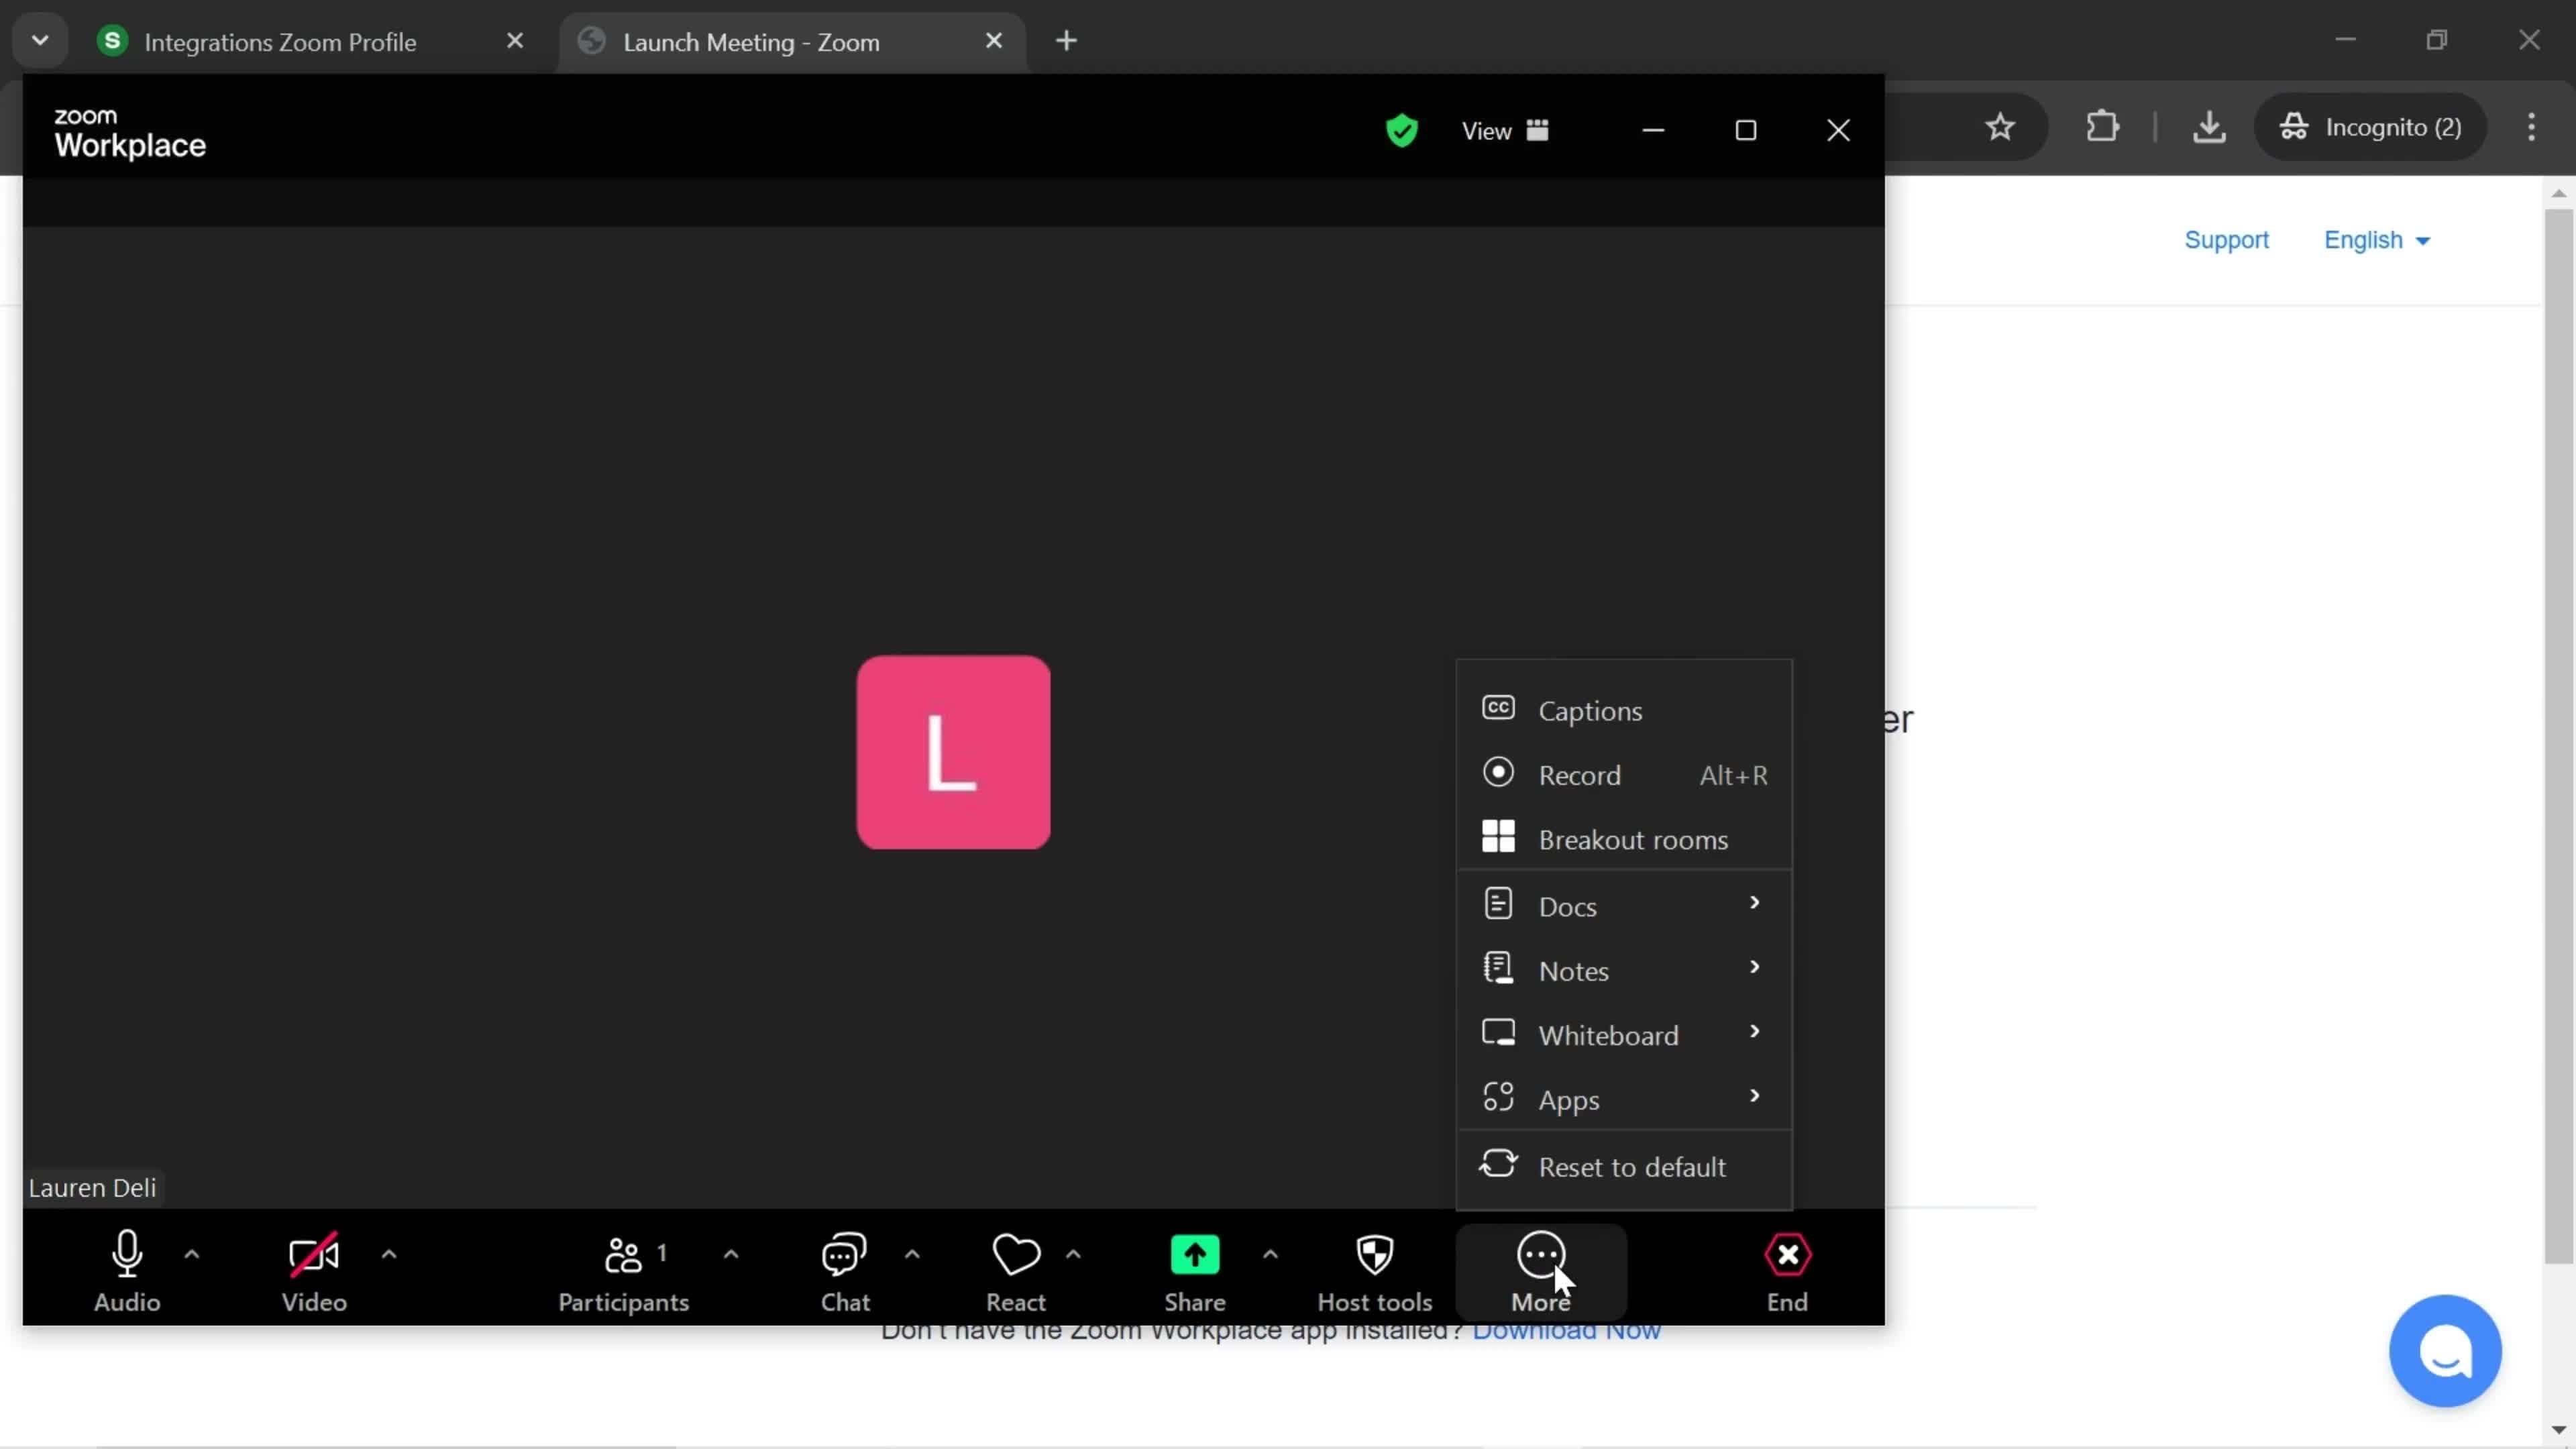Click the zoom Workplace logo
2576x1449 pixels.
coord(129,133)
